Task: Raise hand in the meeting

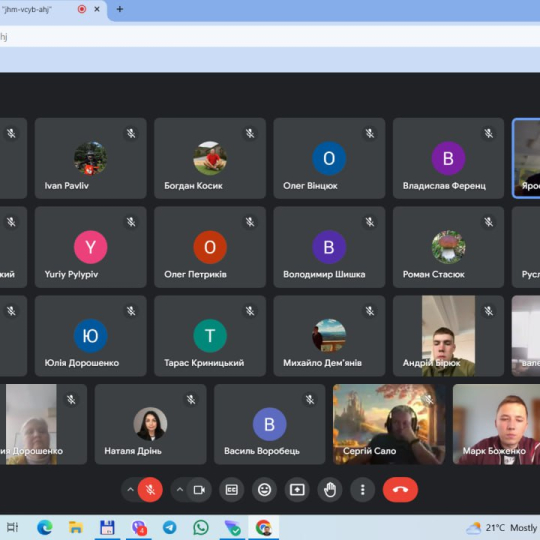Action: click(x=330, y=489)
